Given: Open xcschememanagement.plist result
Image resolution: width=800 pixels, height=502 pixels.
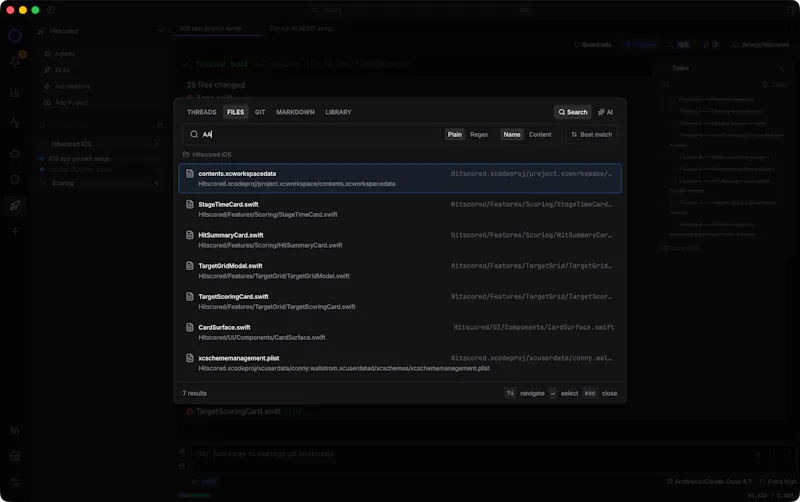Looking at the screenshot, I should (x=400, y=363).
